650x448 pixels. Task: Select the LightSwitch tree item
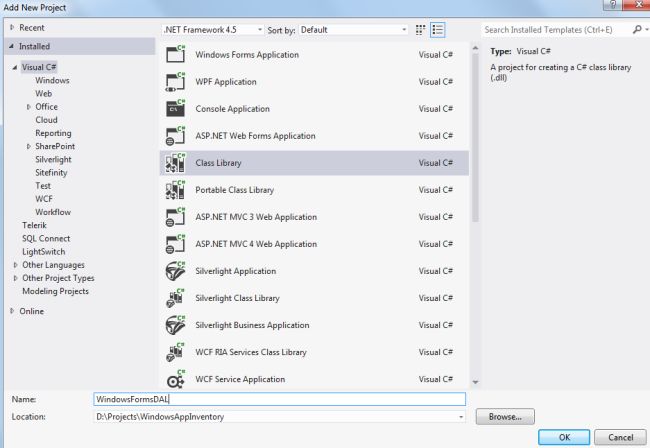click(x=44, y=252)
